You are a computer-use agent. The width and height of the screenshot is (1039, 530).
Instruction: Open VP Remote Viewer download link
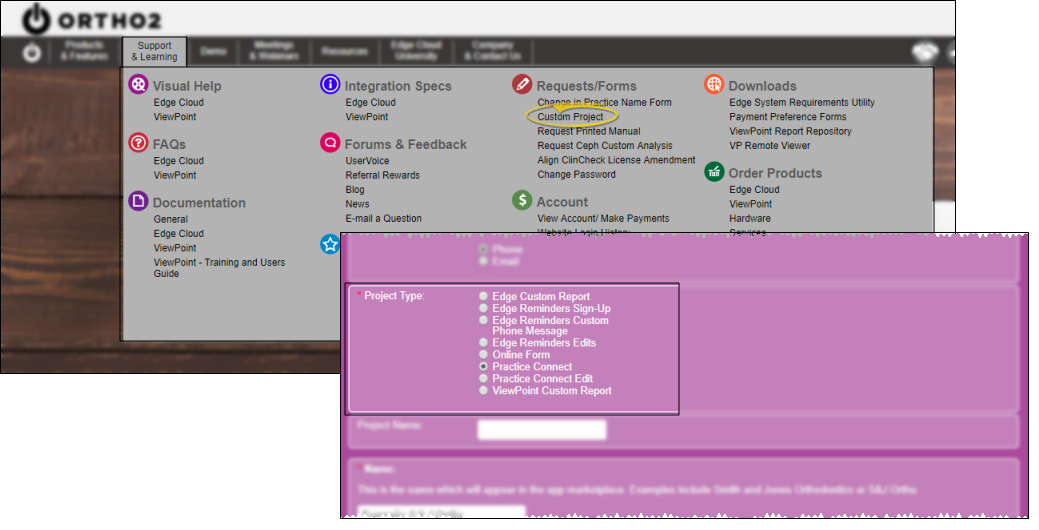[x=770, y=146]
